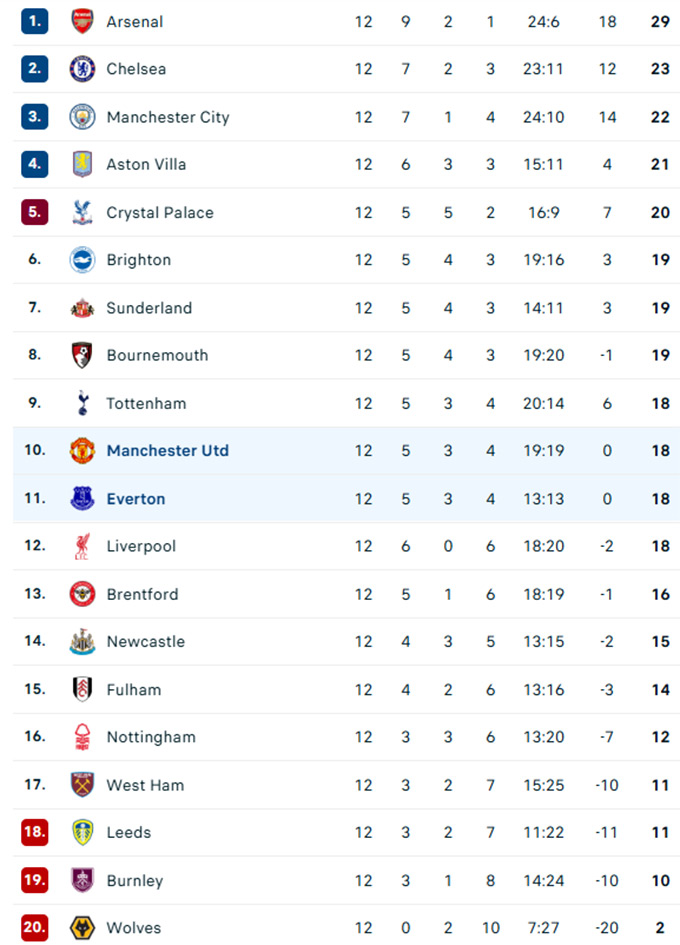Click the West Ham crest icon

tap(82, 785)
